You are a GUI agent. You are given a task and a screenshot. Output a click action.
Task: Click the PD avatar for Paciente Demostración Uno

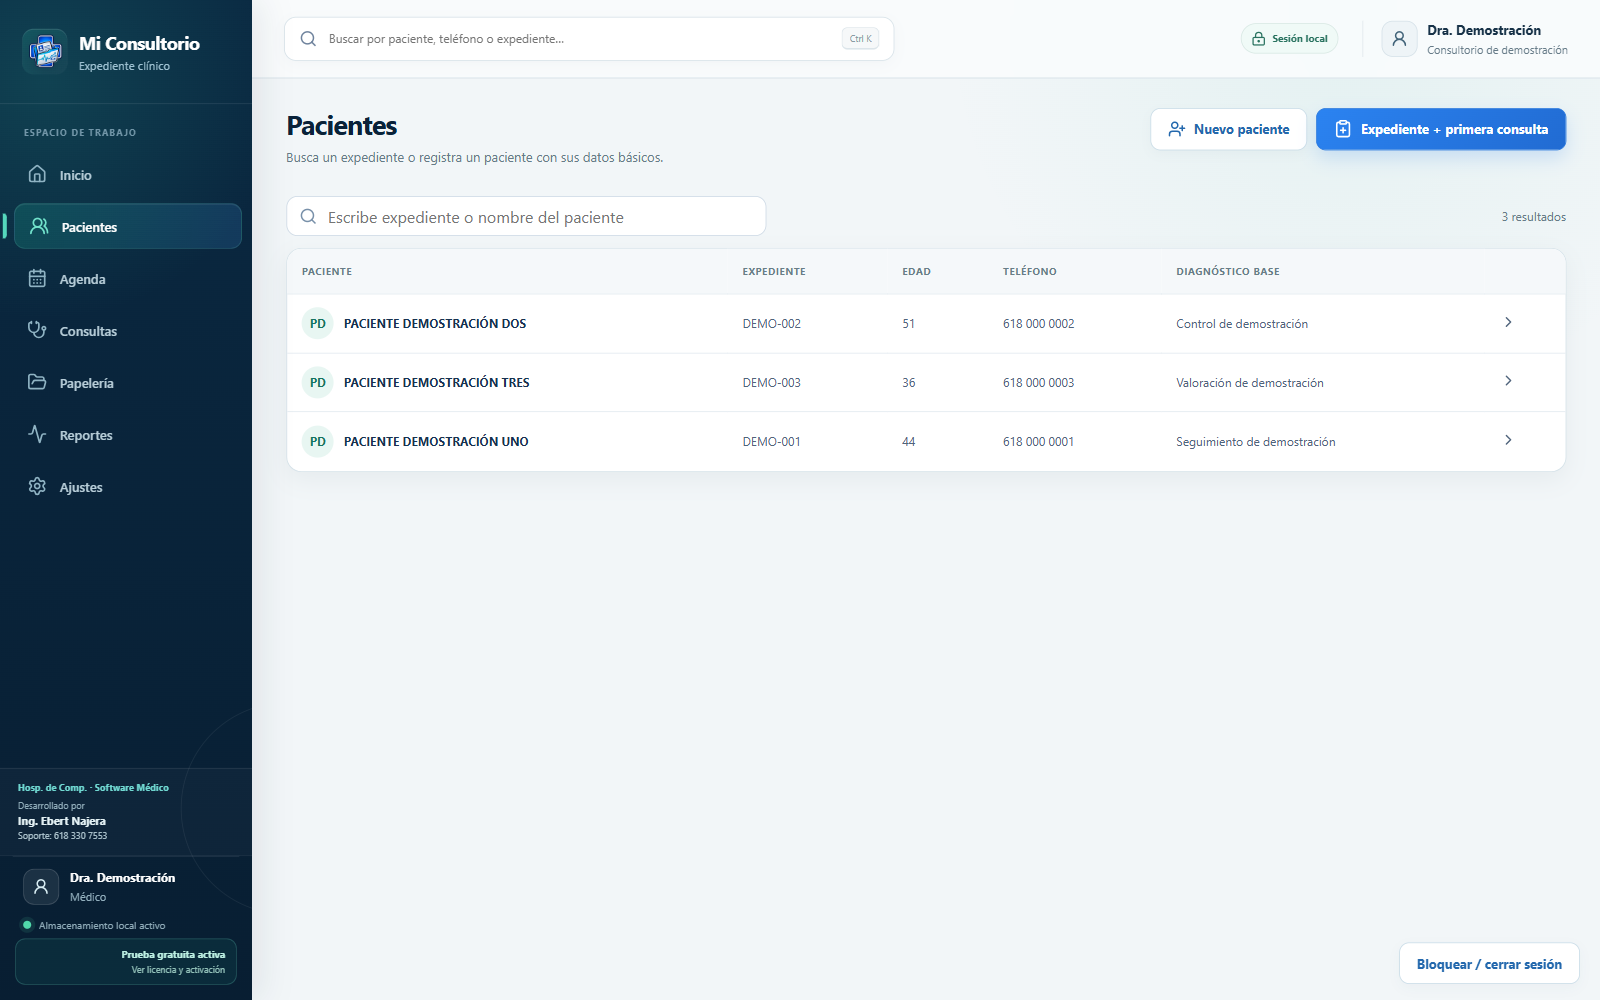click(x=318, y=441)
